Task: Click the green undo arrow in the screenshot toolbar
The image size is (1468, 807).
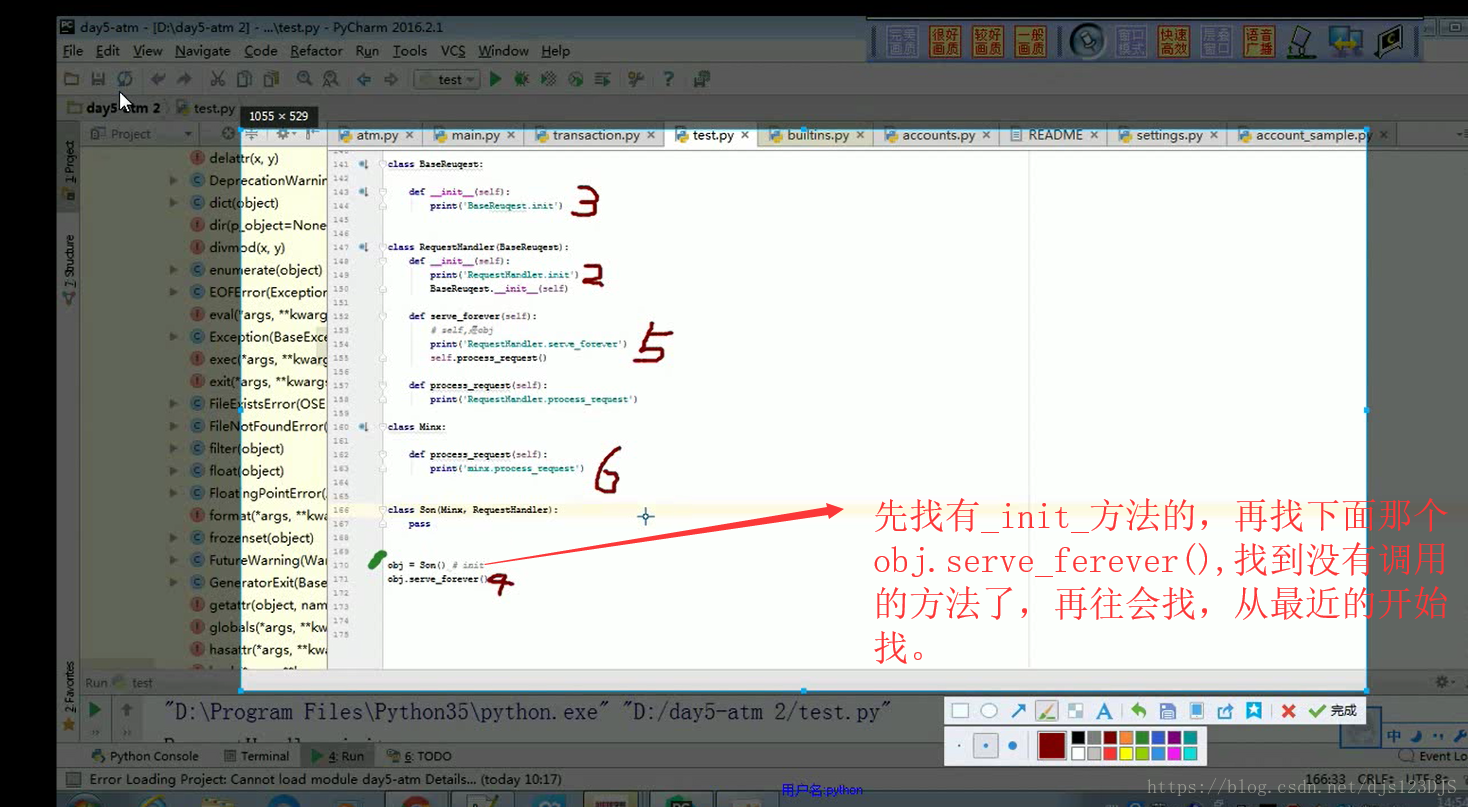Action: click(1138, 711)
